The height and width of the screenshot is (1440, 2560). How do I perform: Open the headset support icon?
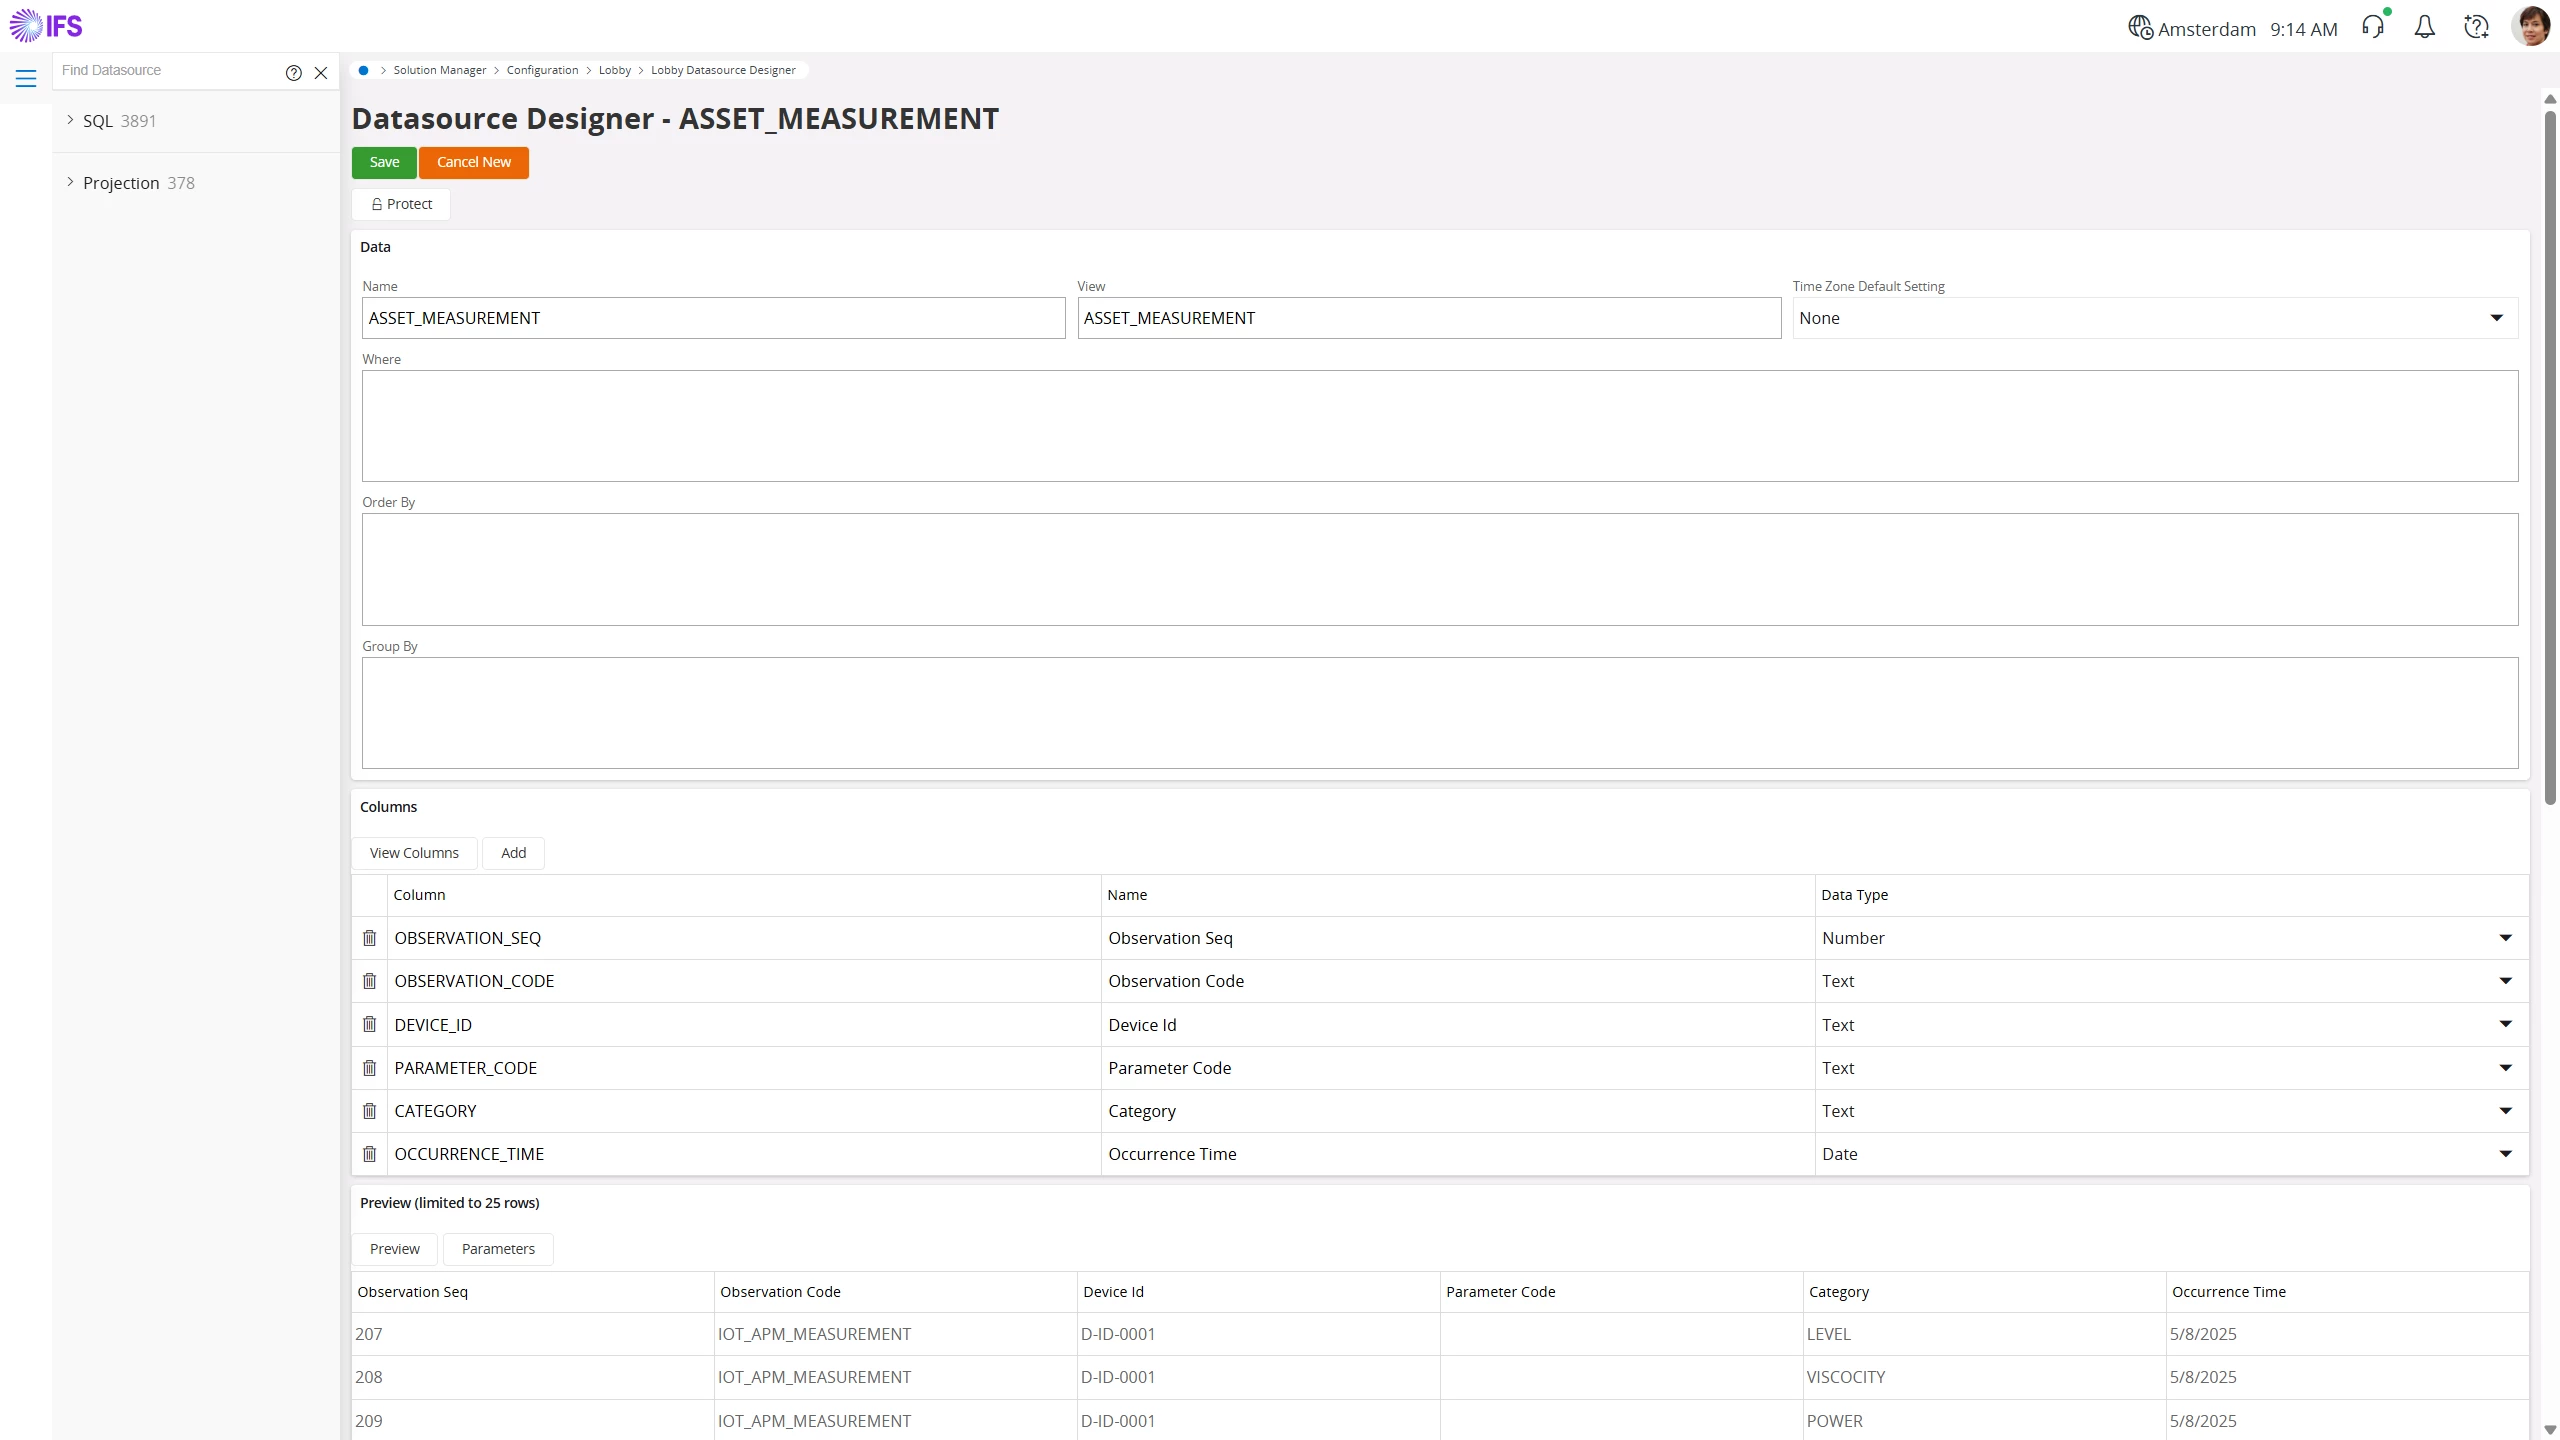click(2373, 28)
